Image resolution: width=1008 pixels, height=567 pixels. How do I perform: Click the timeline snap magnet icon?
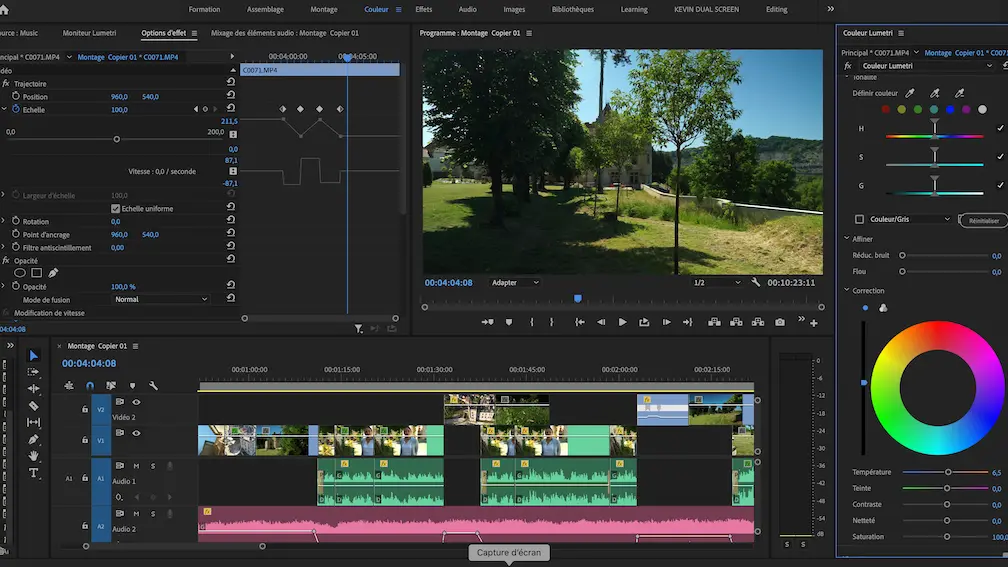click(x=90, y=385)
